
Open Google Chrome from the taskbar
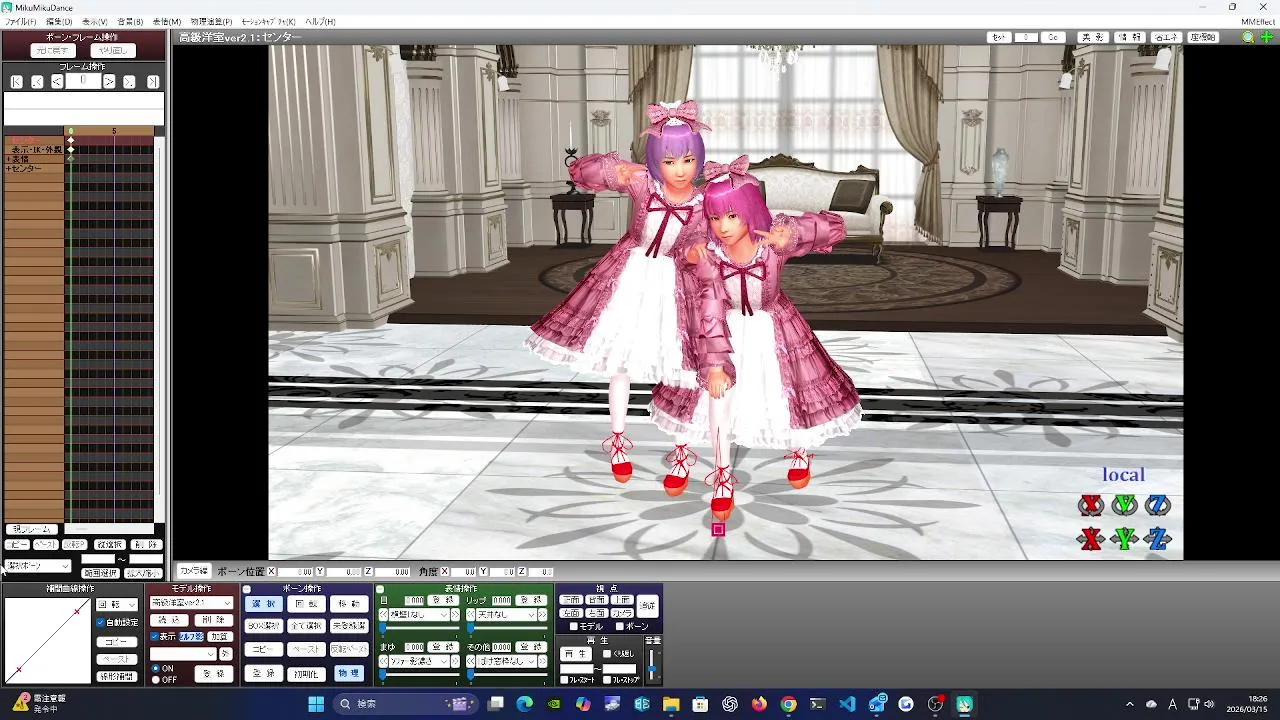pyautogui.click(x=788, y=704)
